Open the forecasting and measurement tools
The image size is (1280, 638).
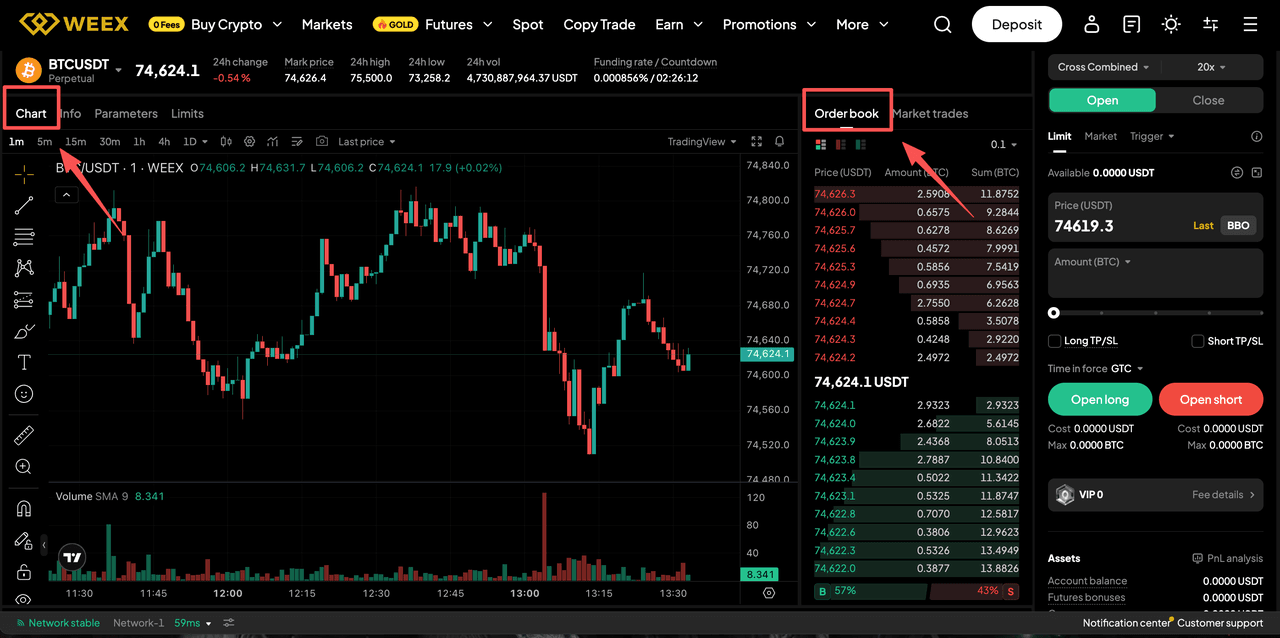(x=24, y=300)
